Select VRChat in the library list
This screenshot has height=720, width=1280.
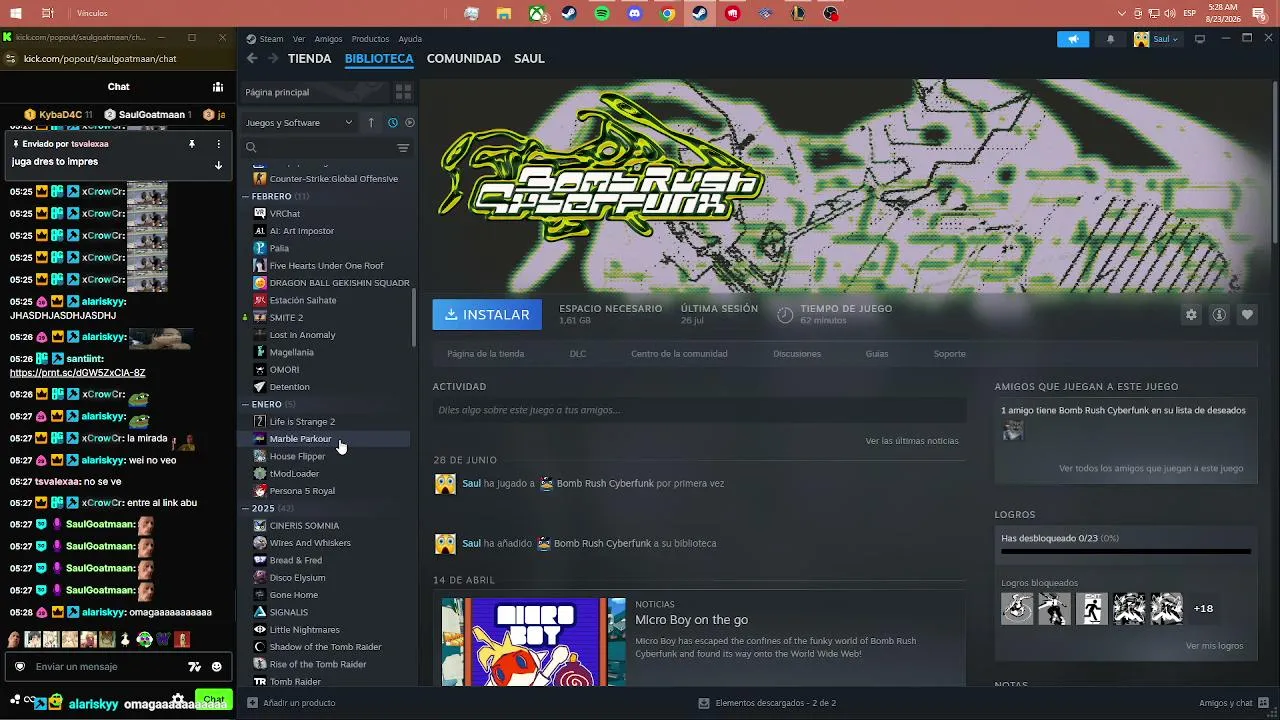point(284,214)
